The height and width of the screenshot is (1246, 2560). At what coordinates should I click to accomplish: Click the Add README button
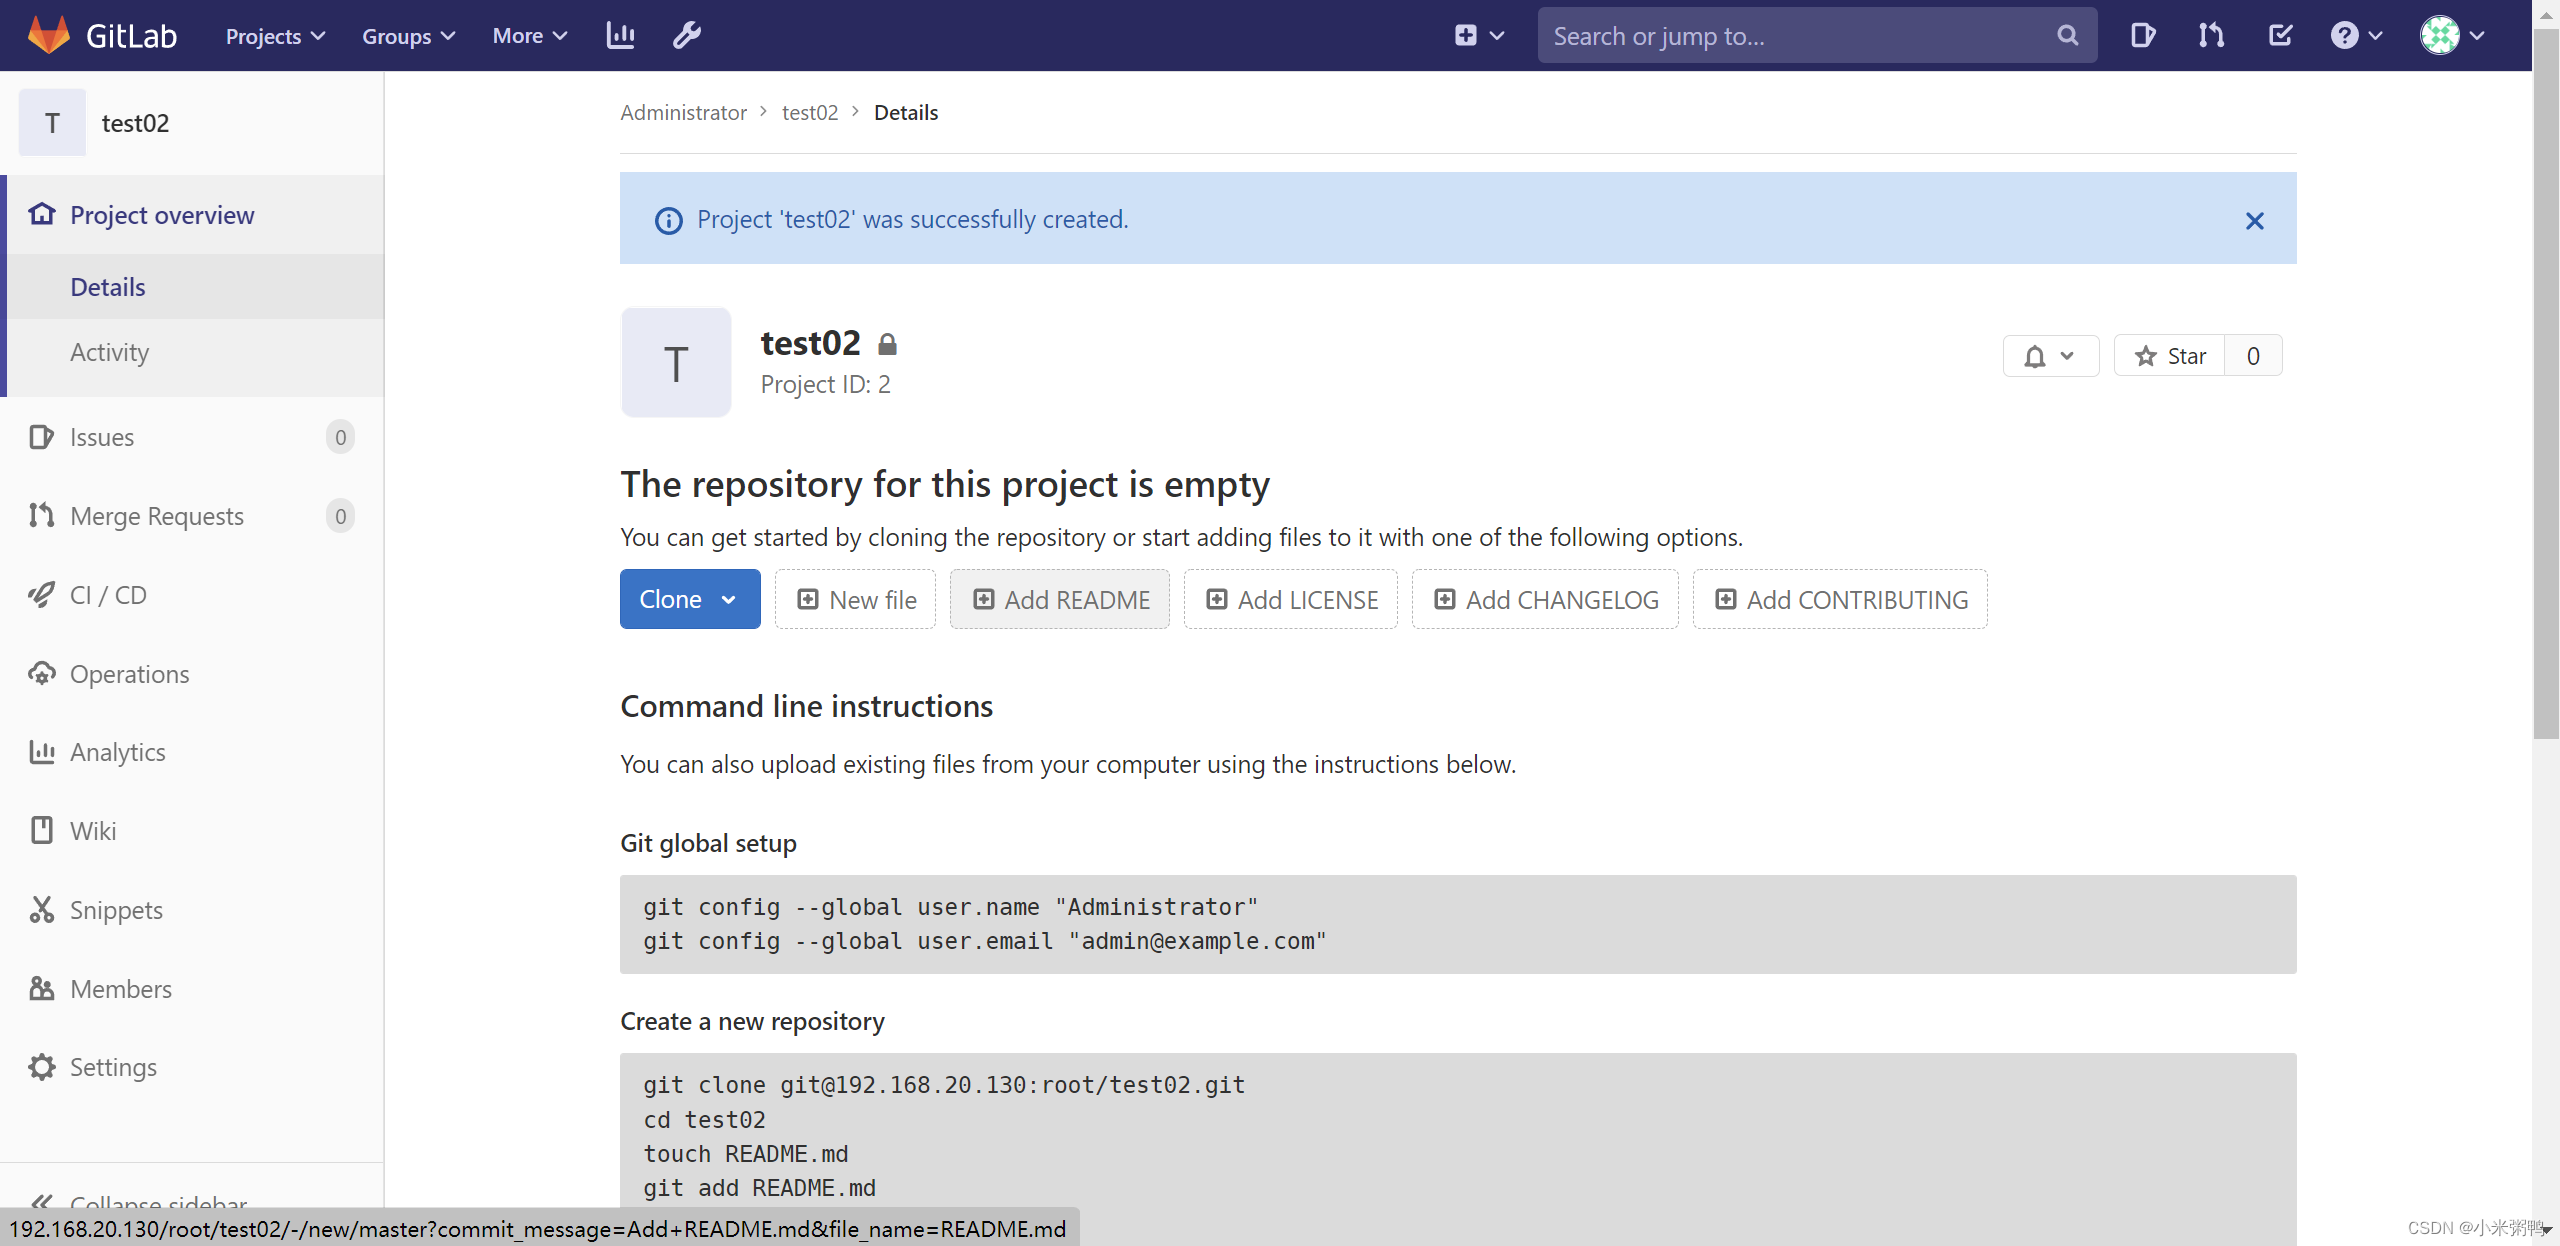click(x=1060, y=599)
